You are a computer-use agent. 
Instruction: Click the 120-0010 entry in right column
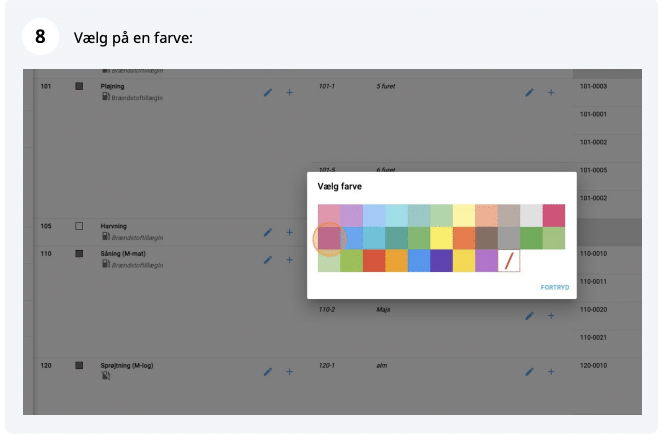[594, 366]
